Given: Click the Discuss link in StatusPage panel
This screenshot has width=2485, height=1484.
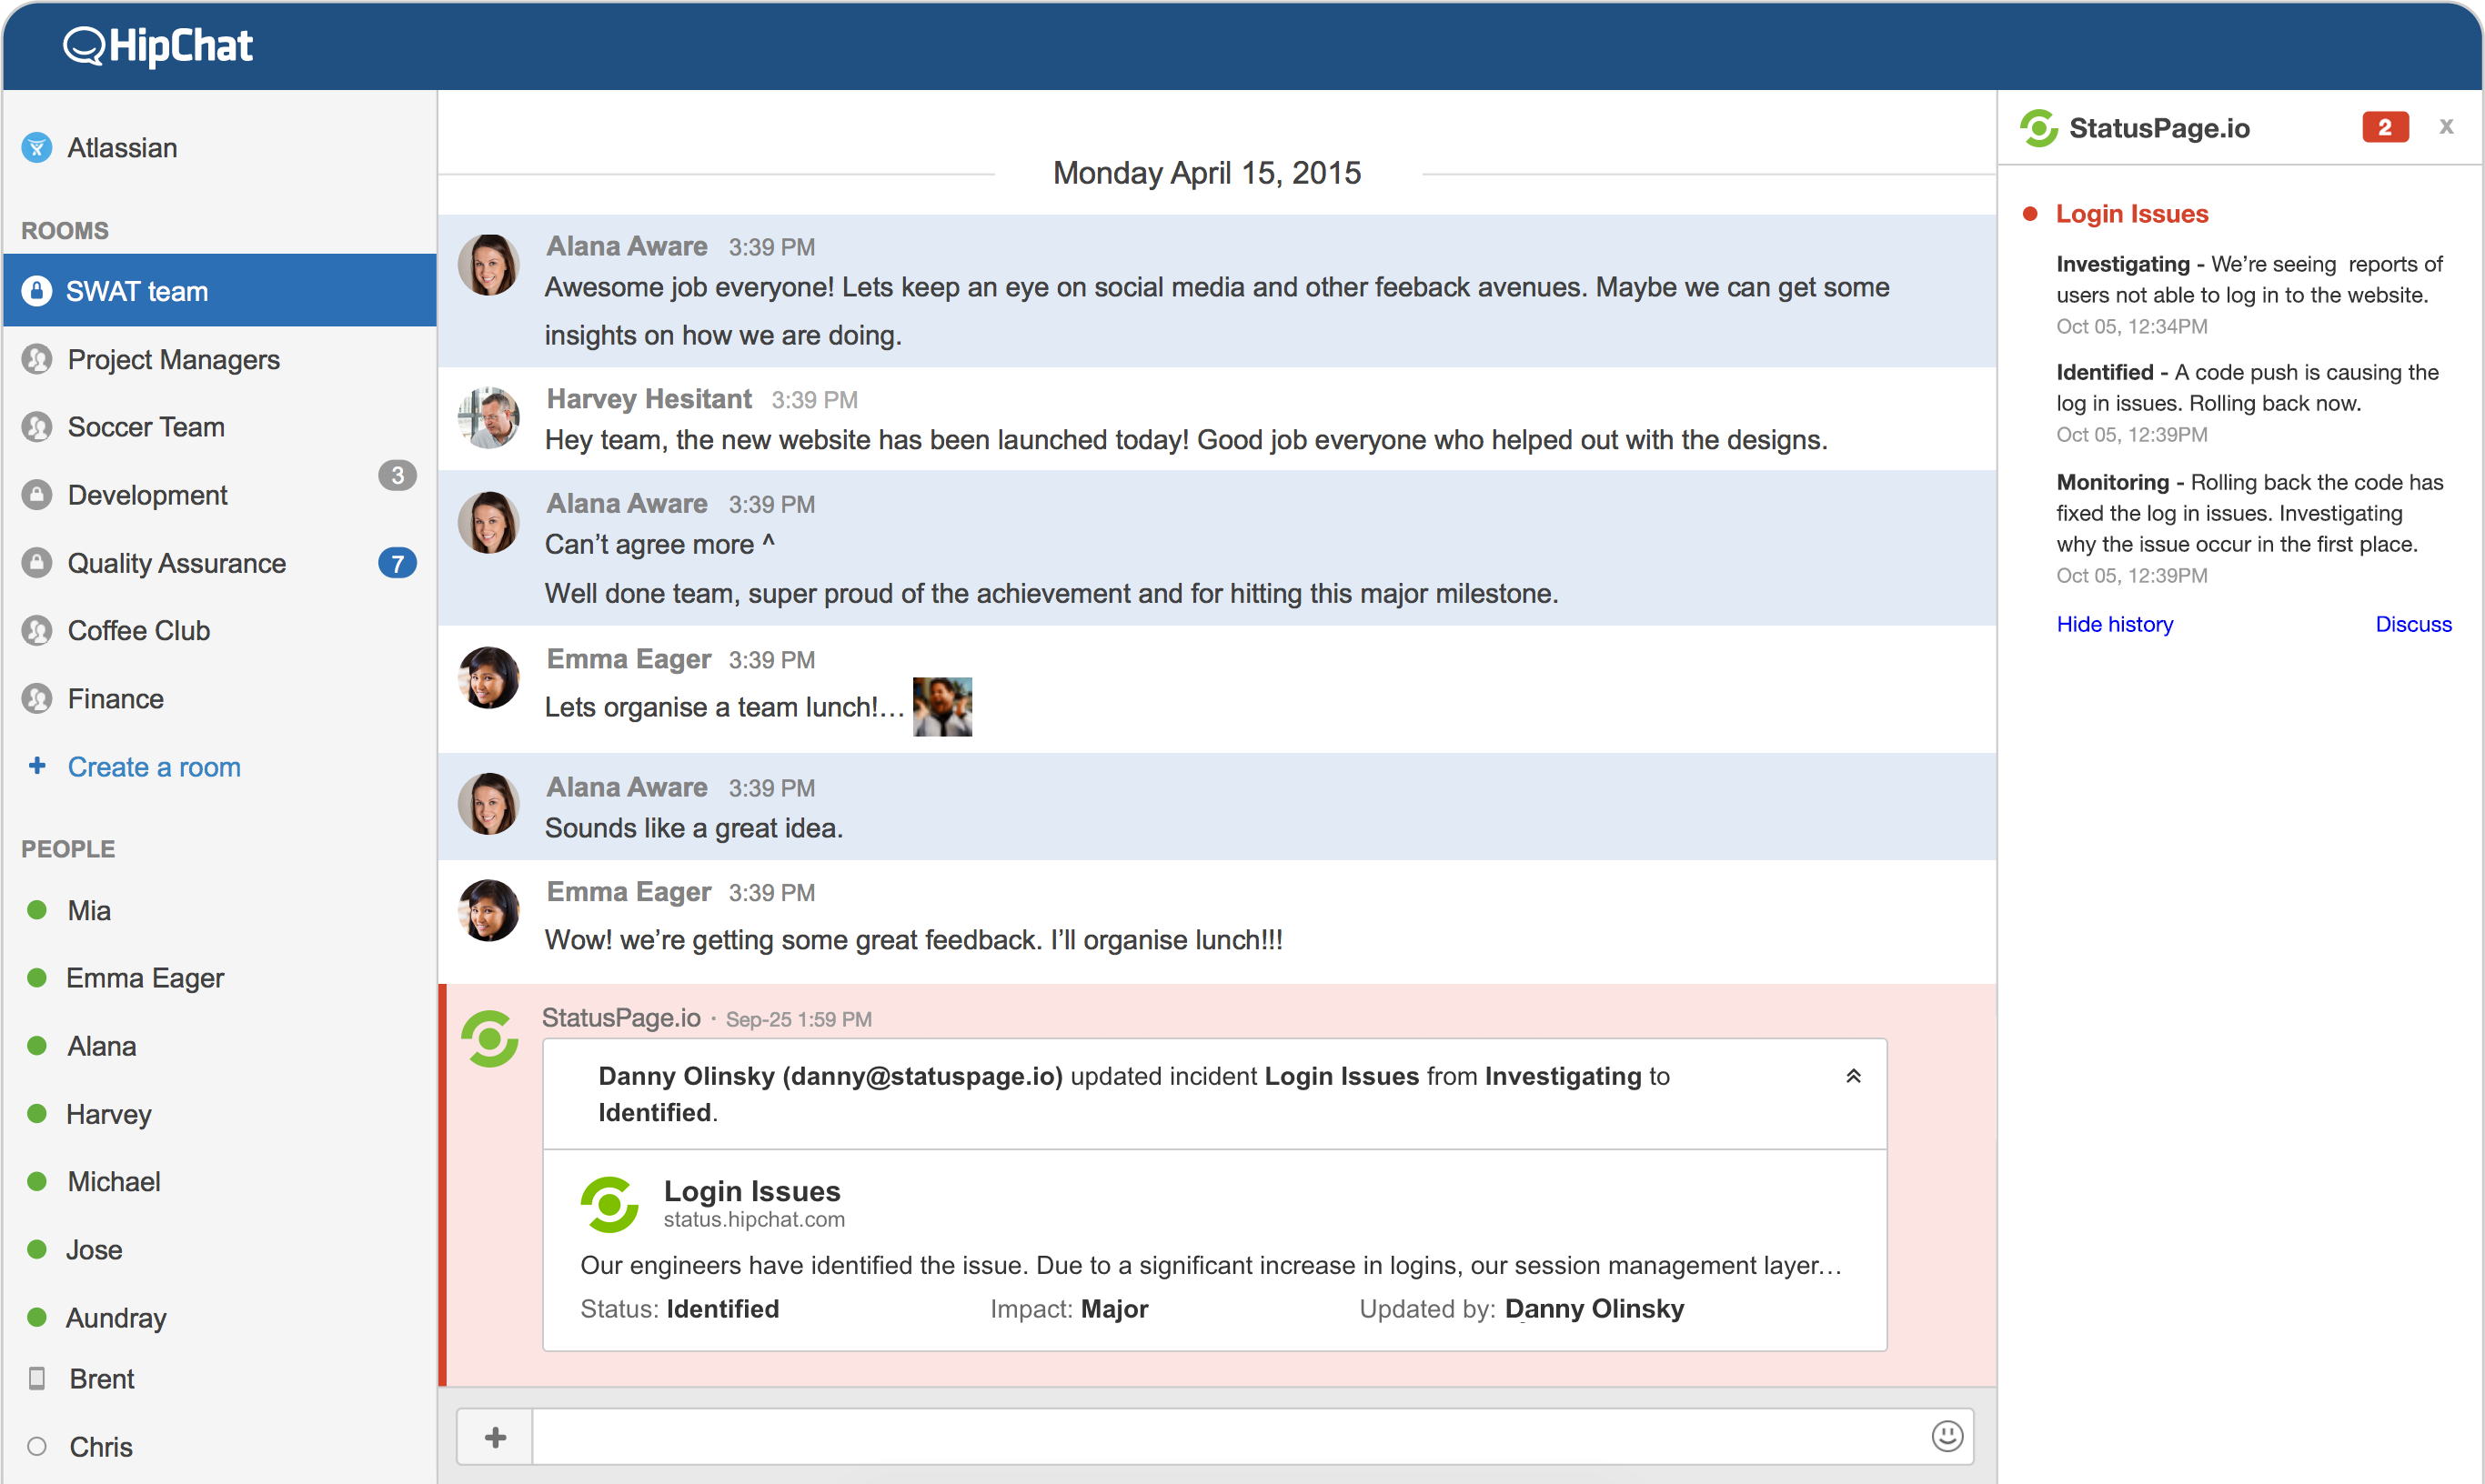Looking at the screenshot, I should (2413, 624).
